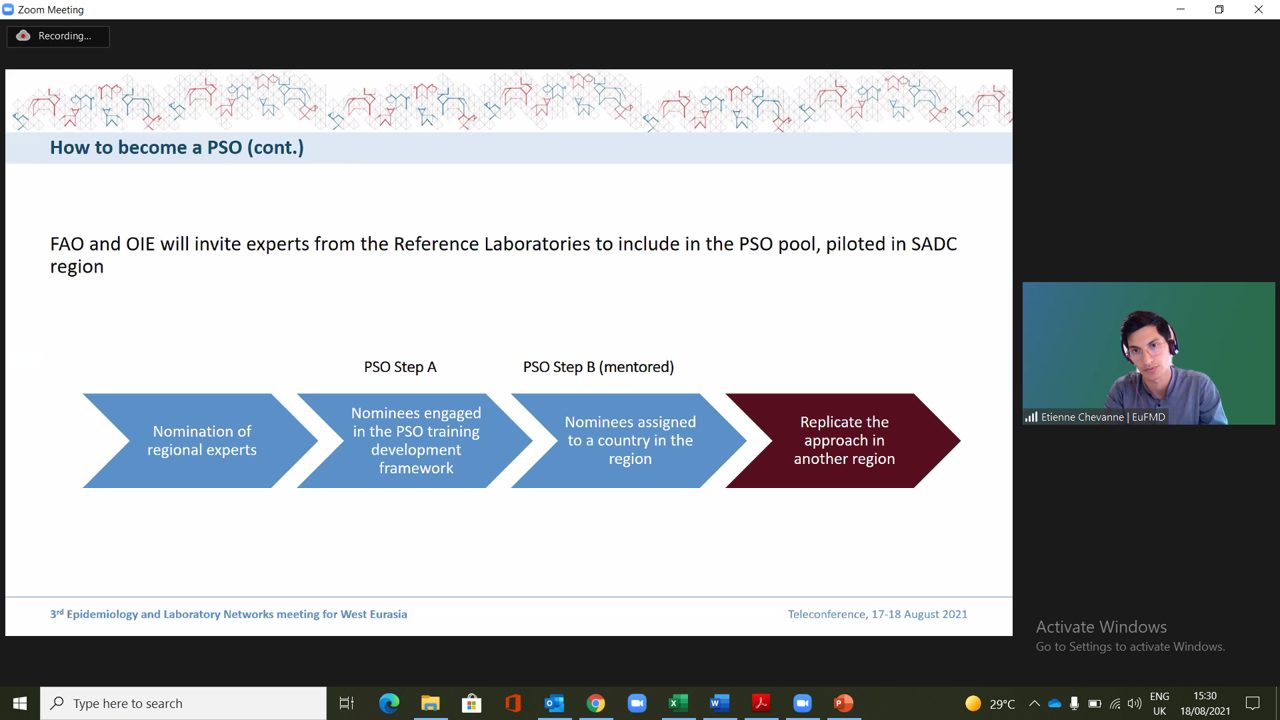Switch to PowerPoint in the taskbar
Screen dimensions: 1280x720
843,703
